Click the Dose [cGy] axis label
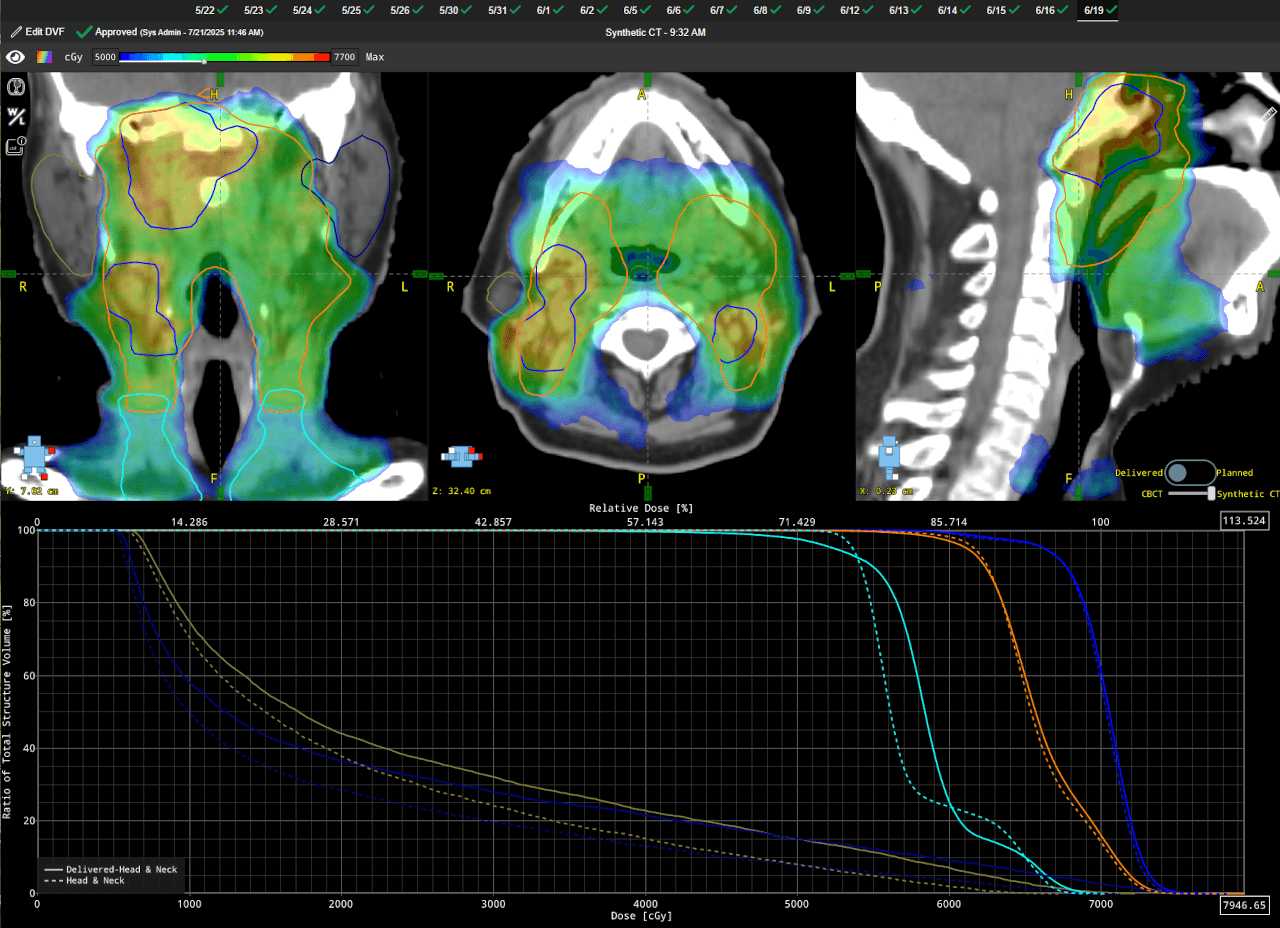Image resolution: width=1280 pixels, height=928 pixels. (641, 916)
